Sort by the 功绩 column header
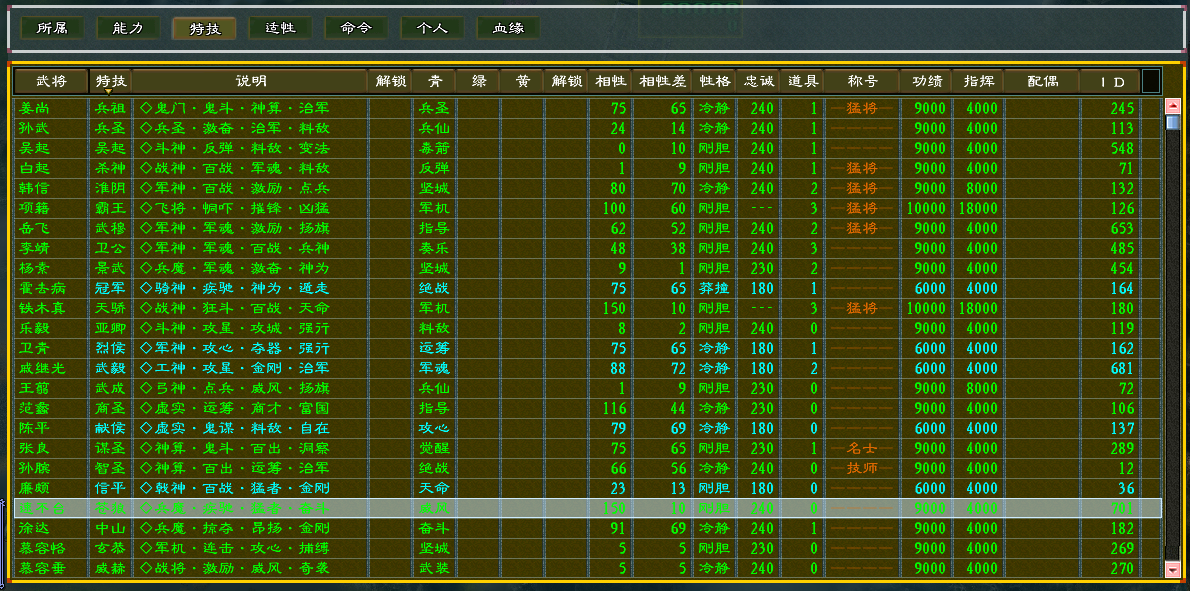Viewport: 1190px width, 591px height. 928,80
